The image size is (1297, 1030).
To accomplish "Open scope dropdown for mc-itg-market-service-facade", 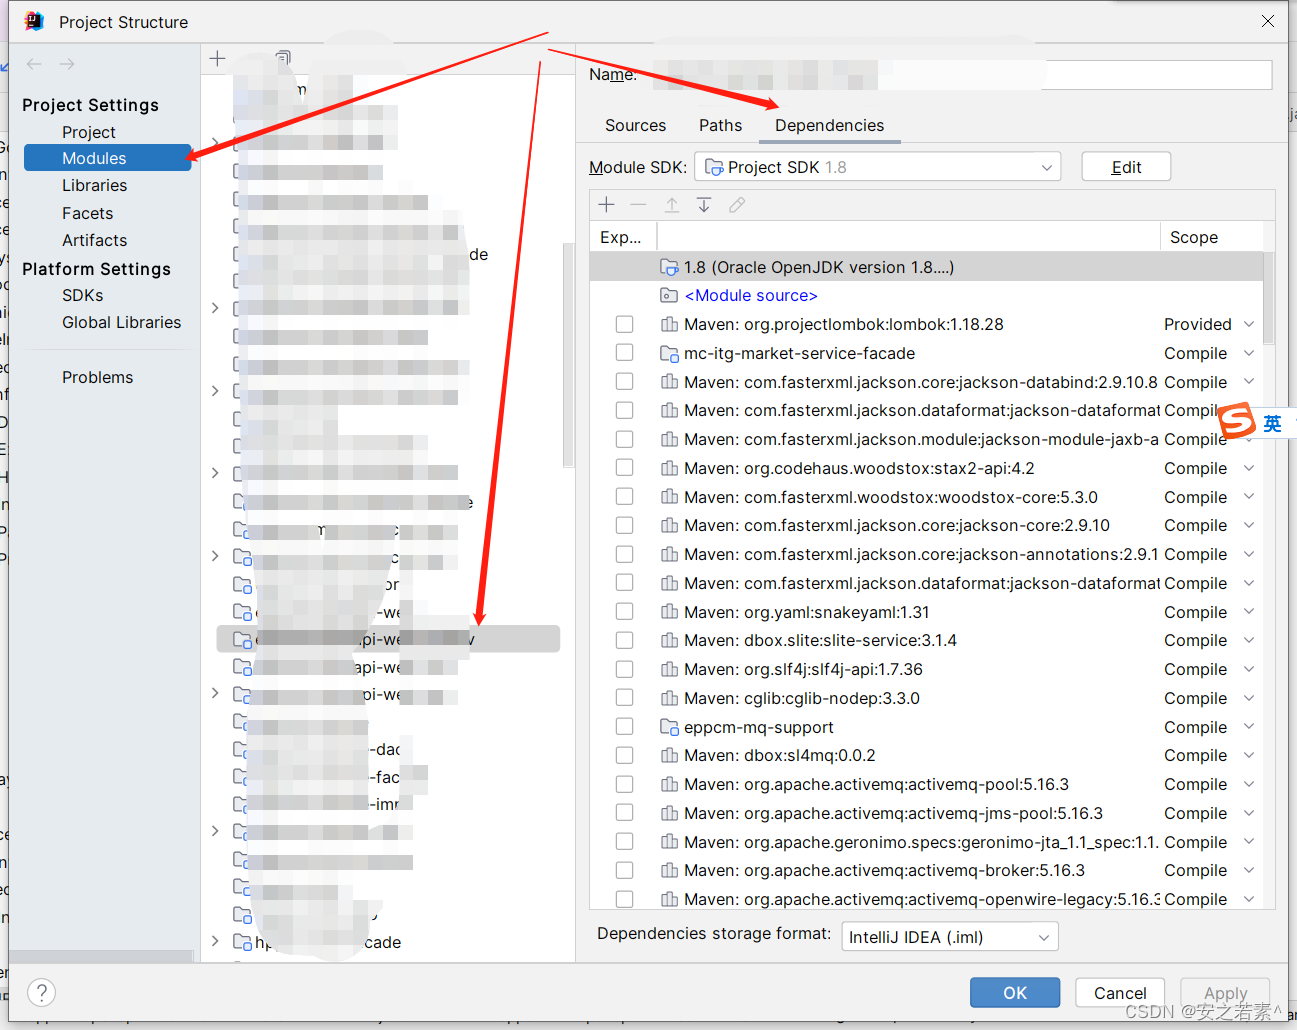I will pos(1249,353).
